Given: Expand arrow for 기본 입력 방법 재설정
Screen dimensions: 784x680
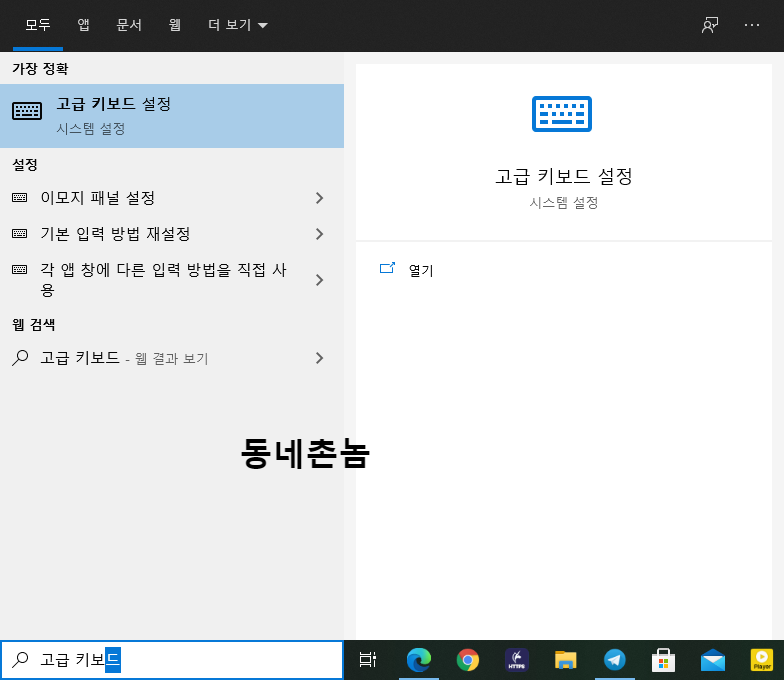Looking at the screenshot, I should pos(320,234).
